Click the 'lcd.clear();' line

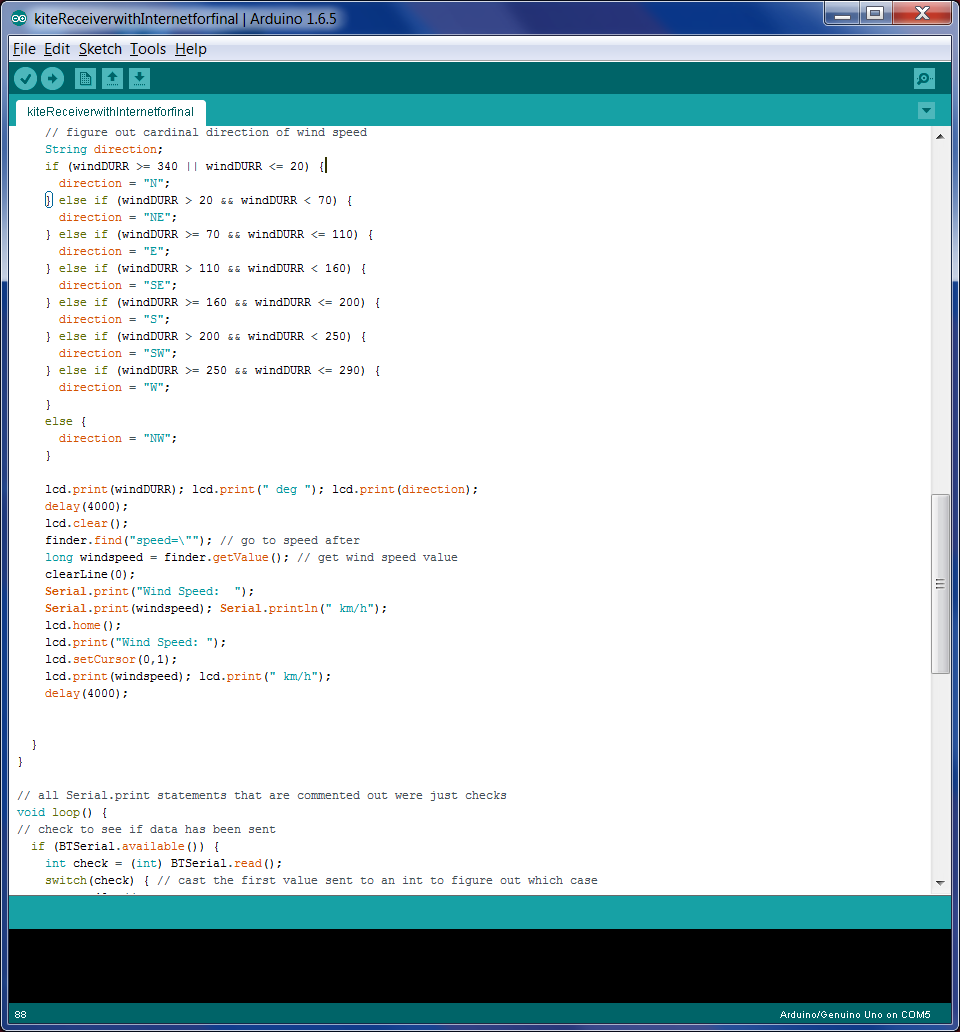pos(86,524)
